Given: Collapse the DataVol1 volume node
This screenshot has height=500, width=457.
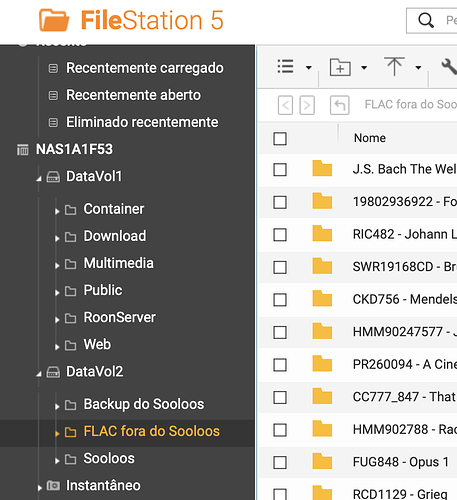Looking at the screenshot, I should [x=39, y=179].
